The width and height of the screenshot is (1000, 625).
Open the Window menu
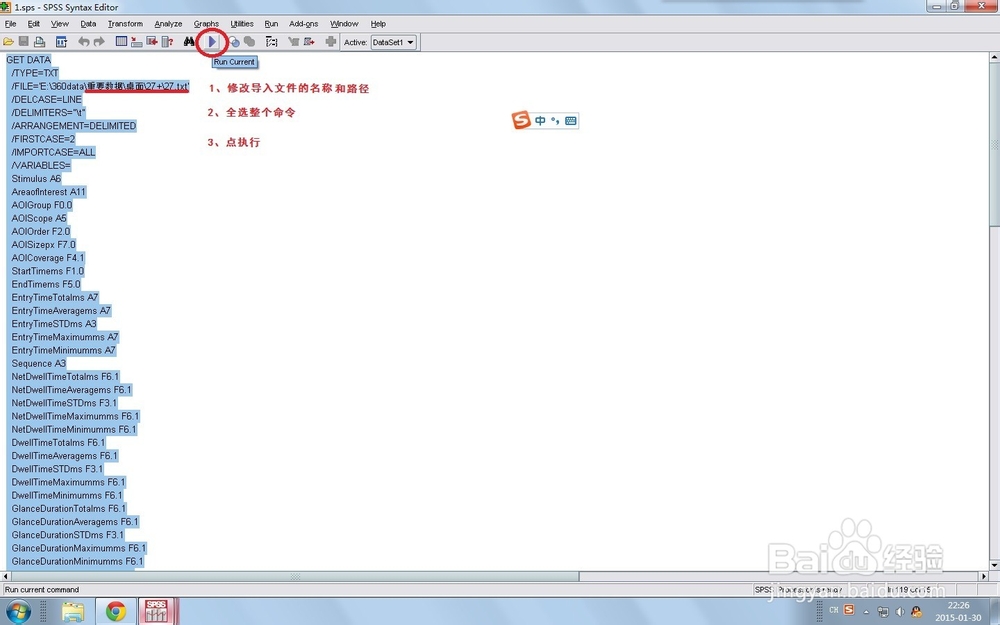(344, 24)
